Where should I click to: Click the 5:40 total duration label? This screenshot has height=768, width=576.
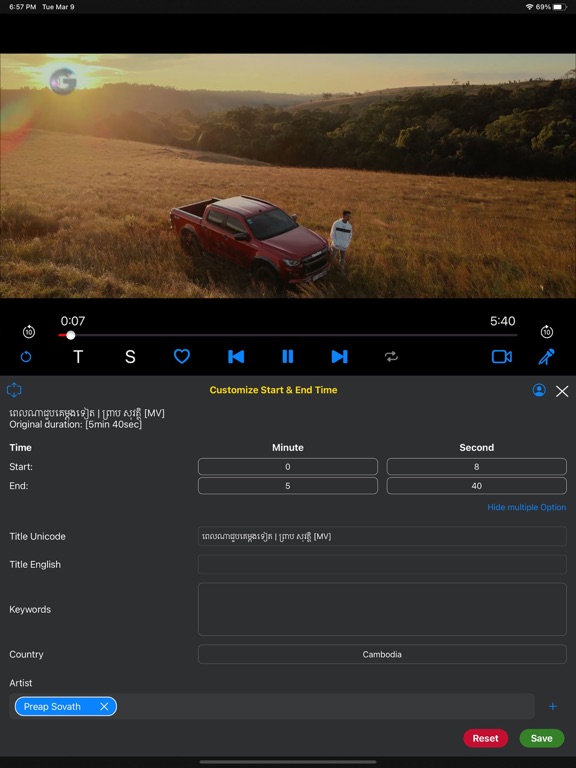[503, 321]
